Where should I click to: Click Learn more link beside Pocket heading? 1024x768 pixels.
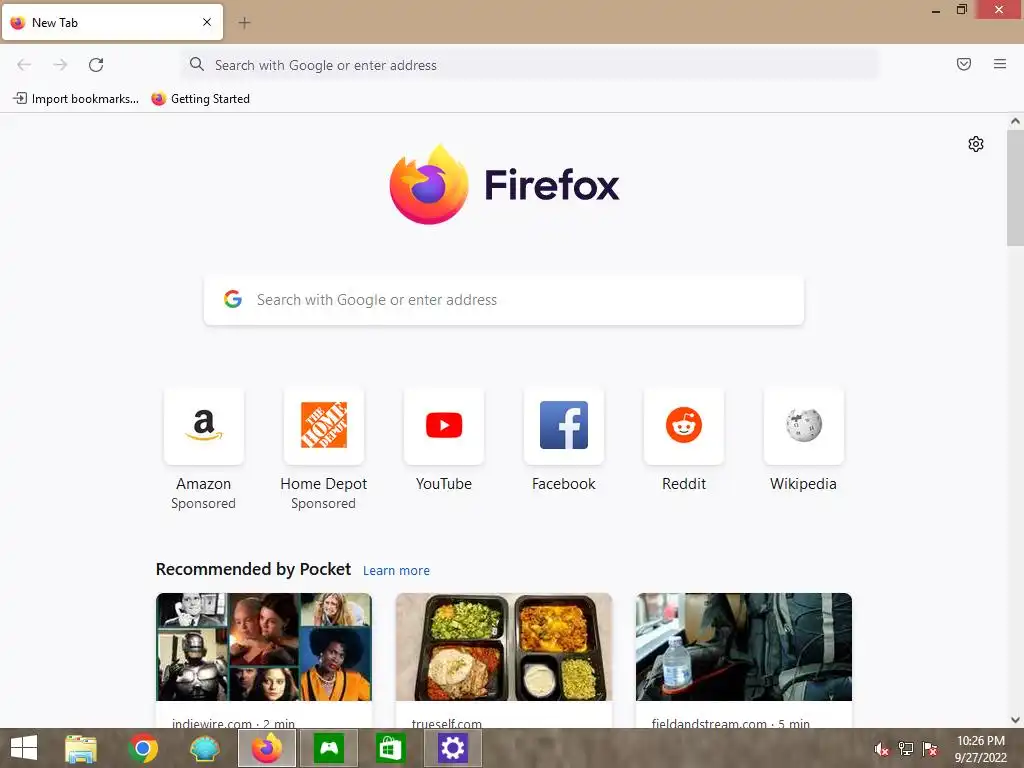[396, 571]
